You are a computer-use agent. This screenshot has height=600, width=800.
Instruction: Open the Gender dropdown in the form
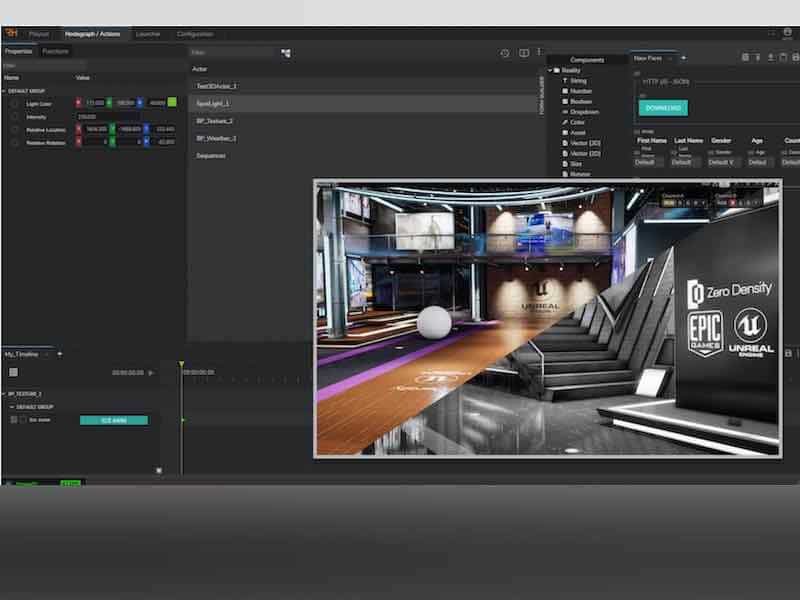point(722,162)
